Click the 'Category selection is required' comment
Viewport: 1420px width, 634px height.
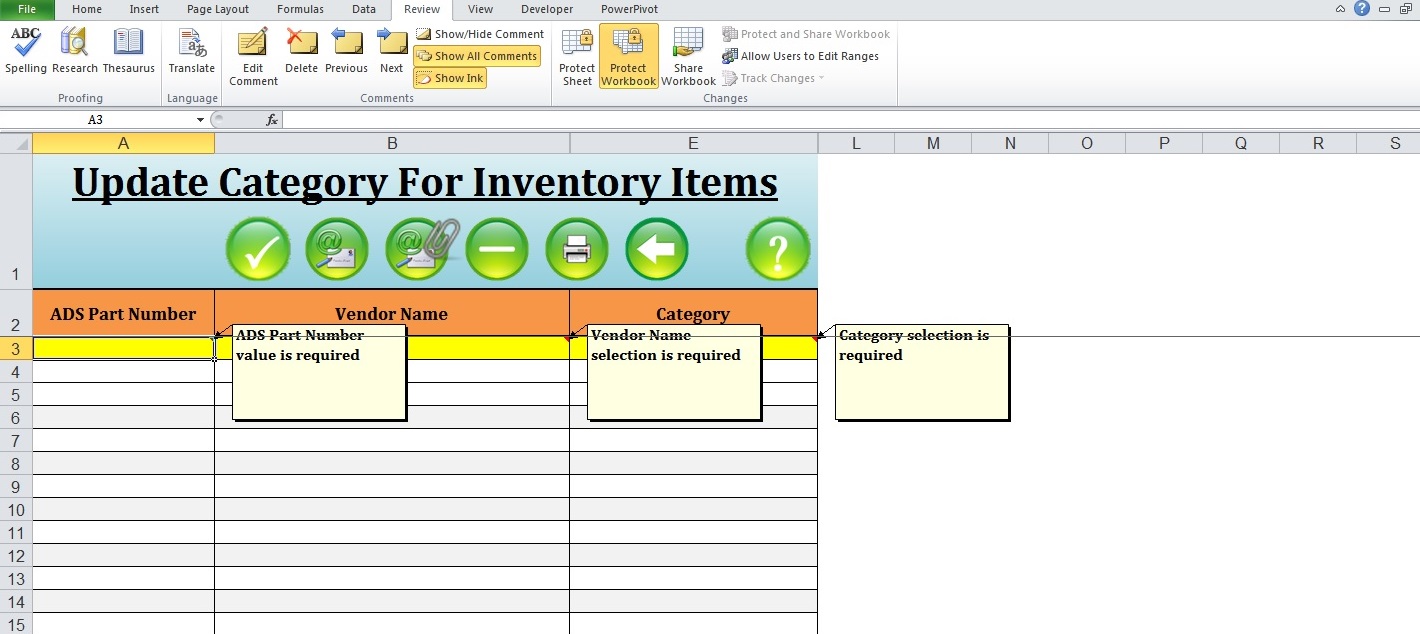tap(922, 372)
